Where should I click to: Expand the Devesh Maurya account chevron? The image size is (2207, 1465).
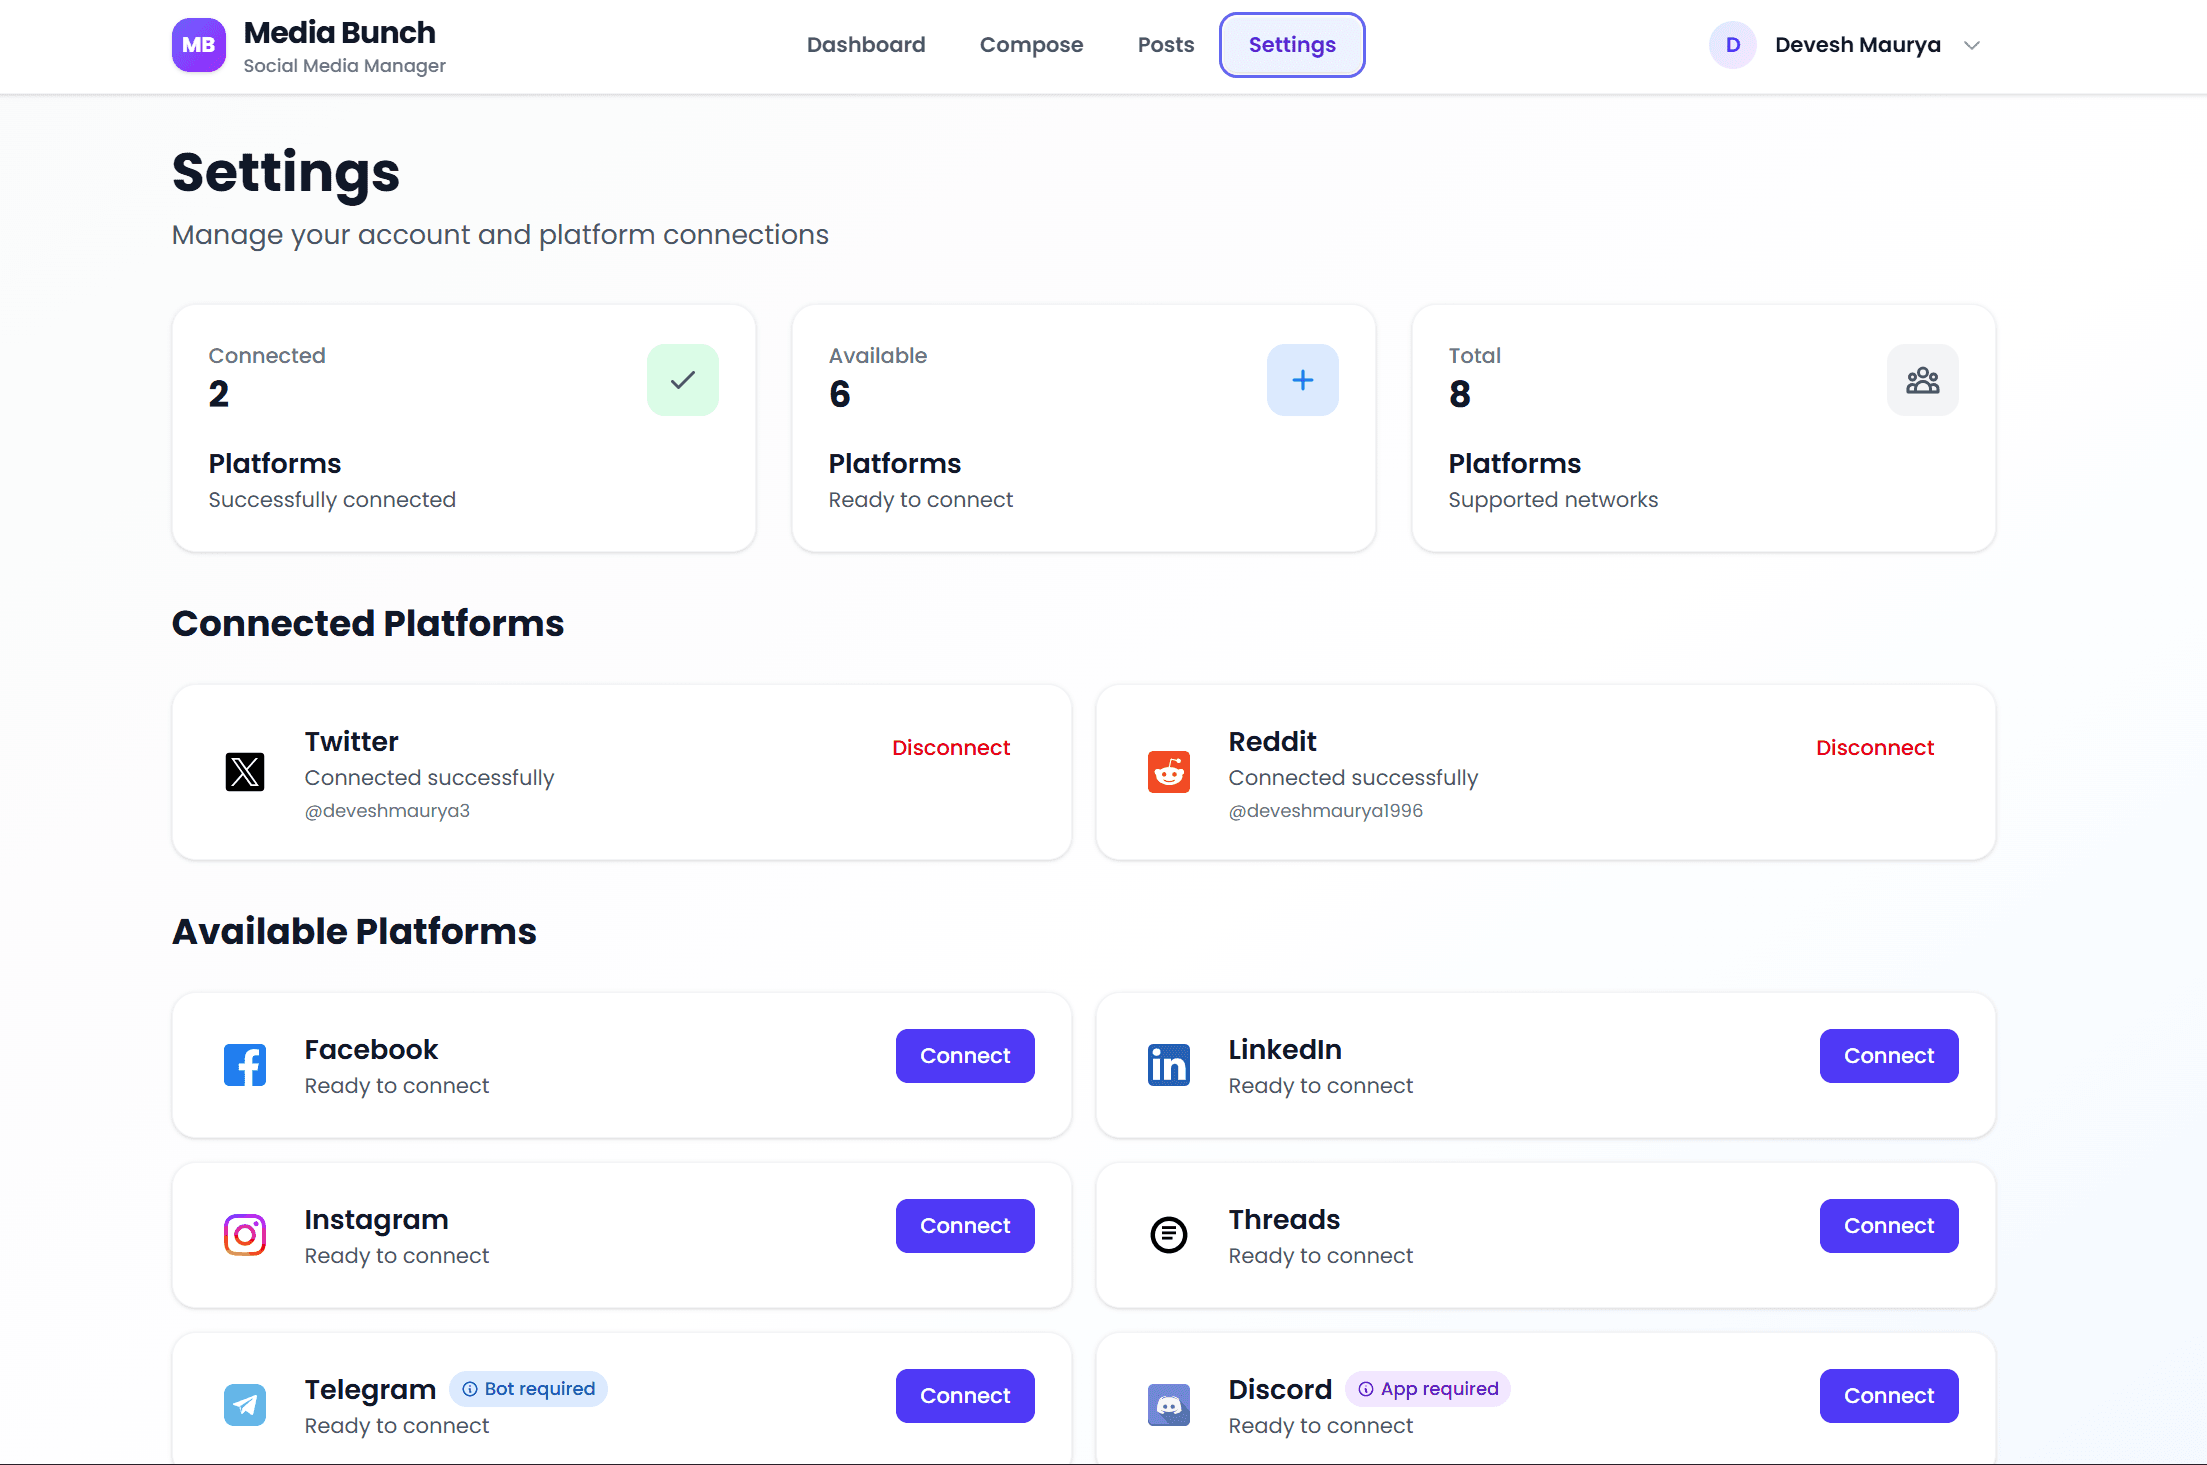pos(1972,45)
